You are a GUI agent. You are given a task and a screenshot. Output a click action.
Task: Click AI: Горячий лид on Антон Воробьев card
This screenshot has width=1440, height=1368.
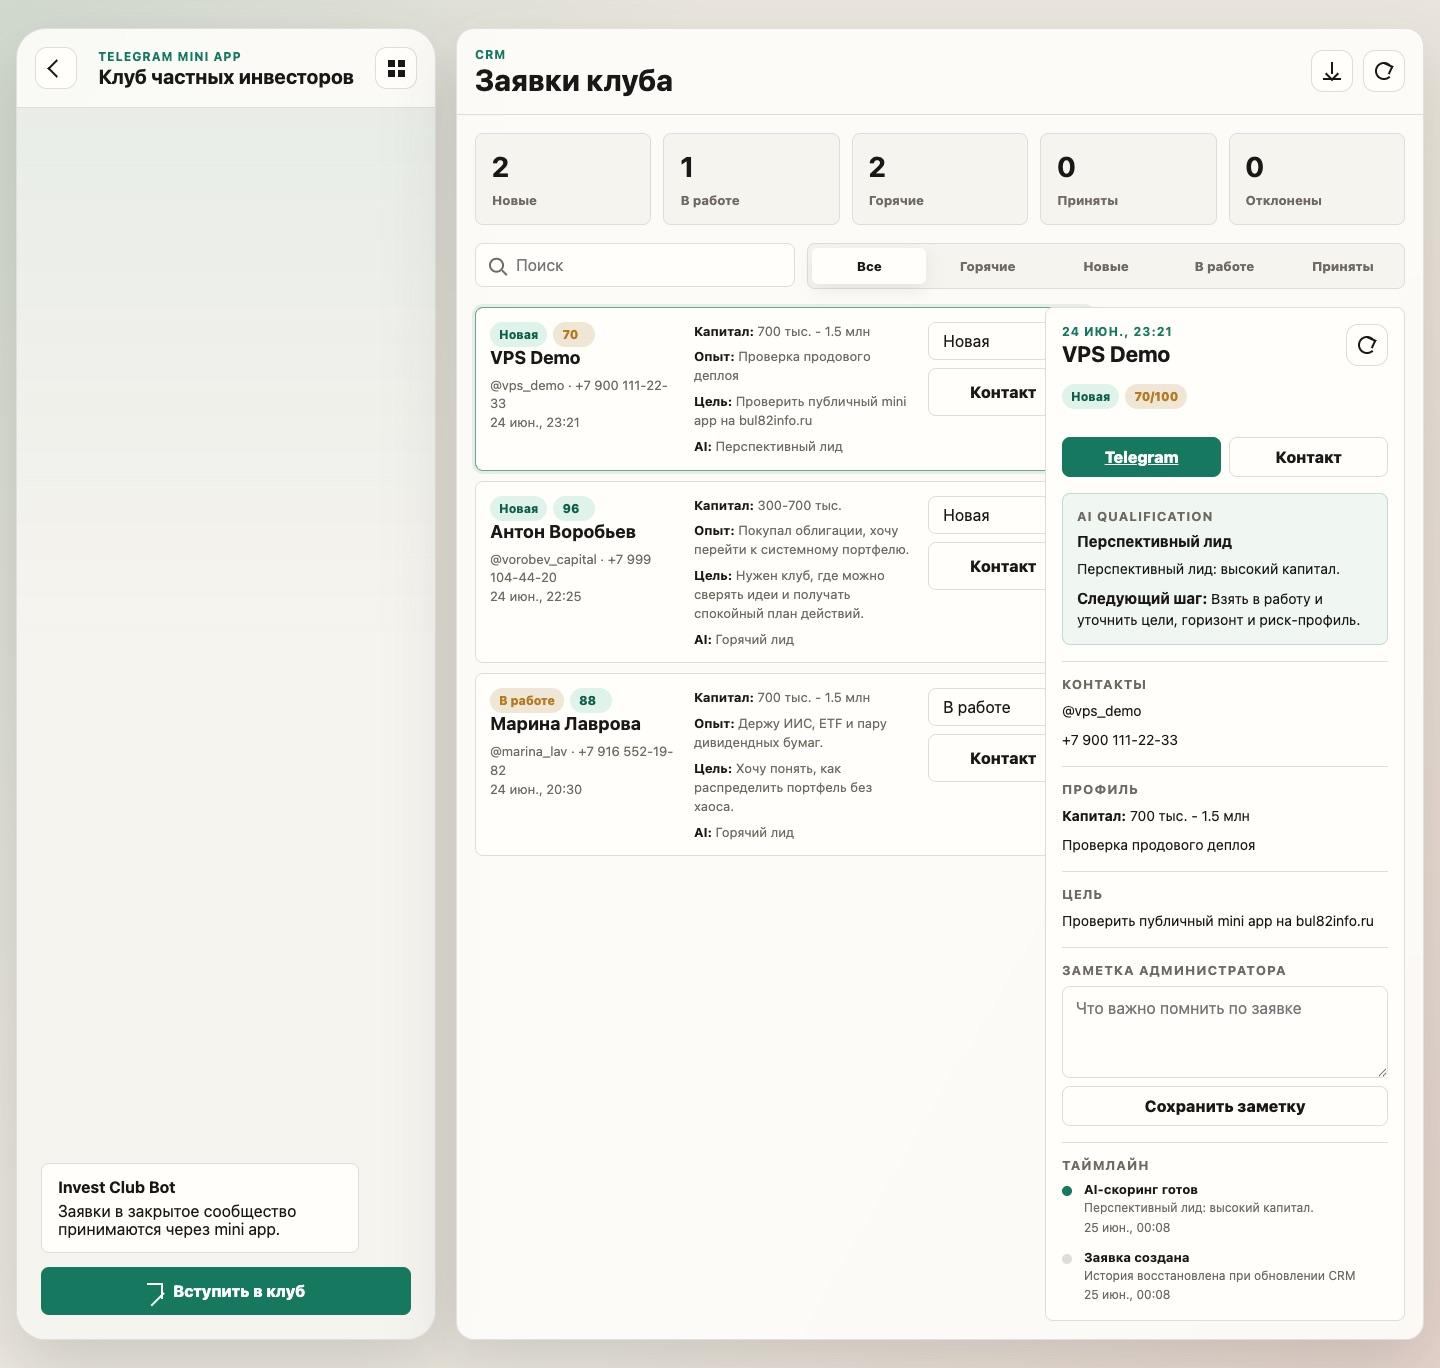coord(744,640)
